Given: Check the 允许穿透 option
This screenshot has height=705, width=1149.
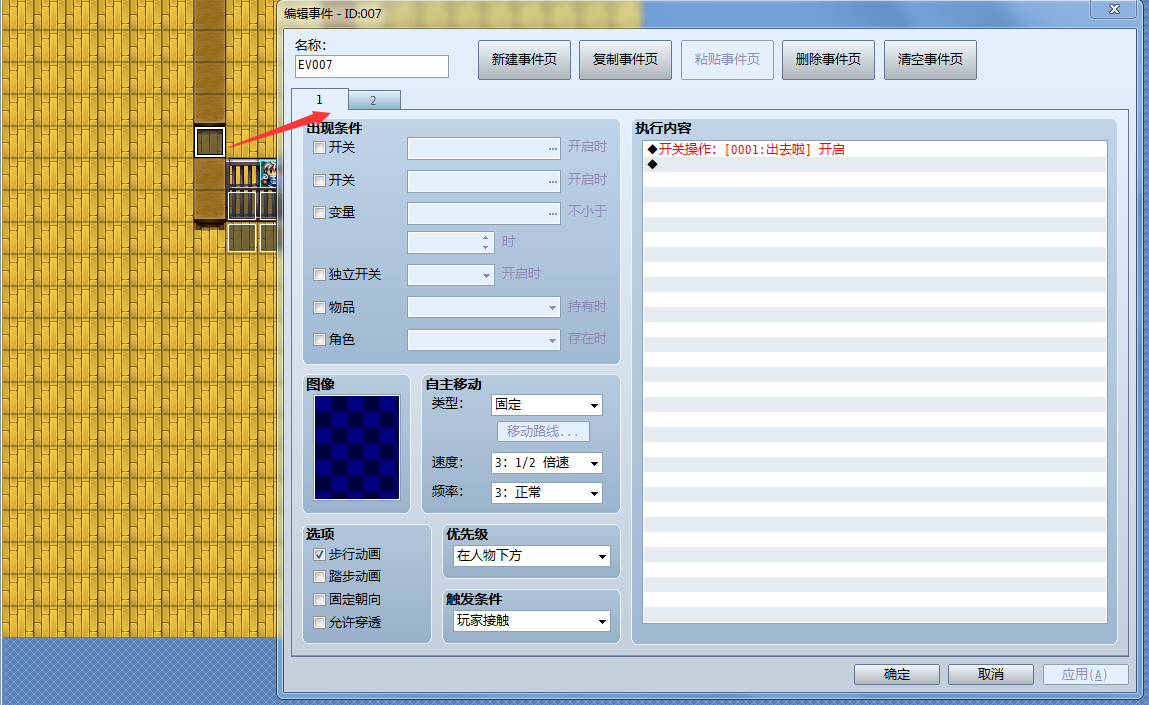Looking at the screenshot, I should [319, 622].
